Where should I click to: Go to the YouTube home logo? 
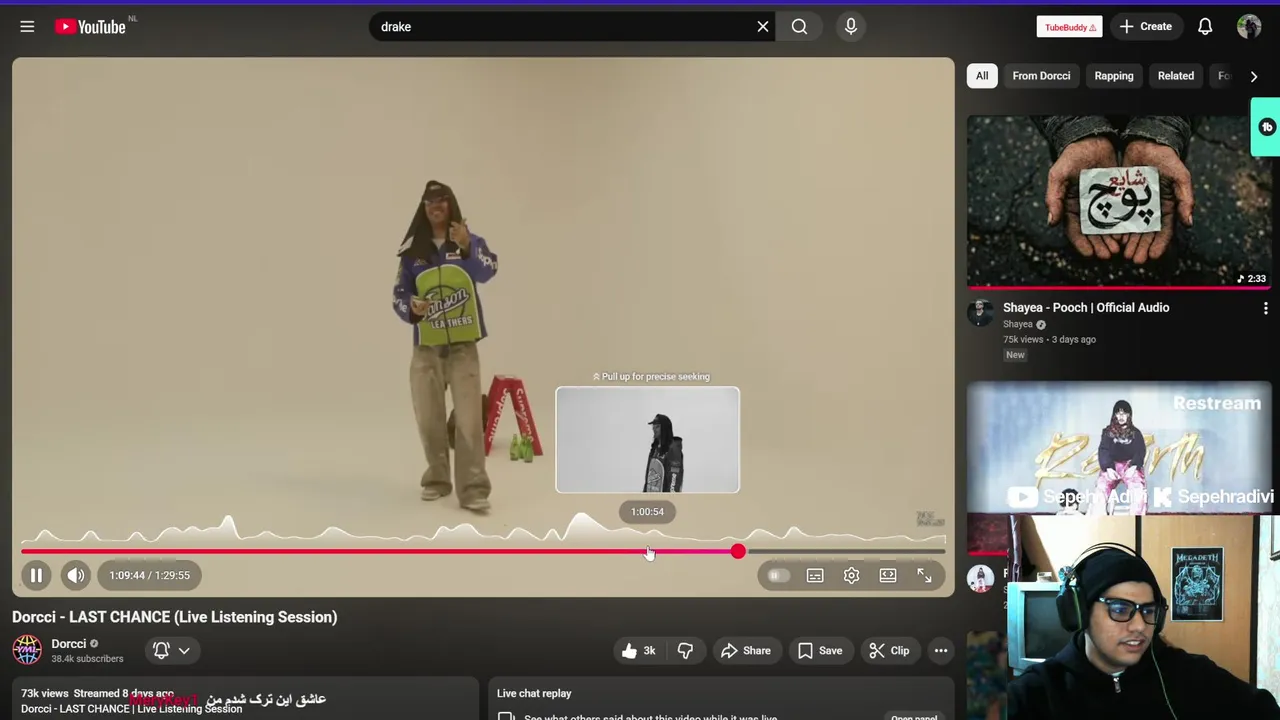90,27
